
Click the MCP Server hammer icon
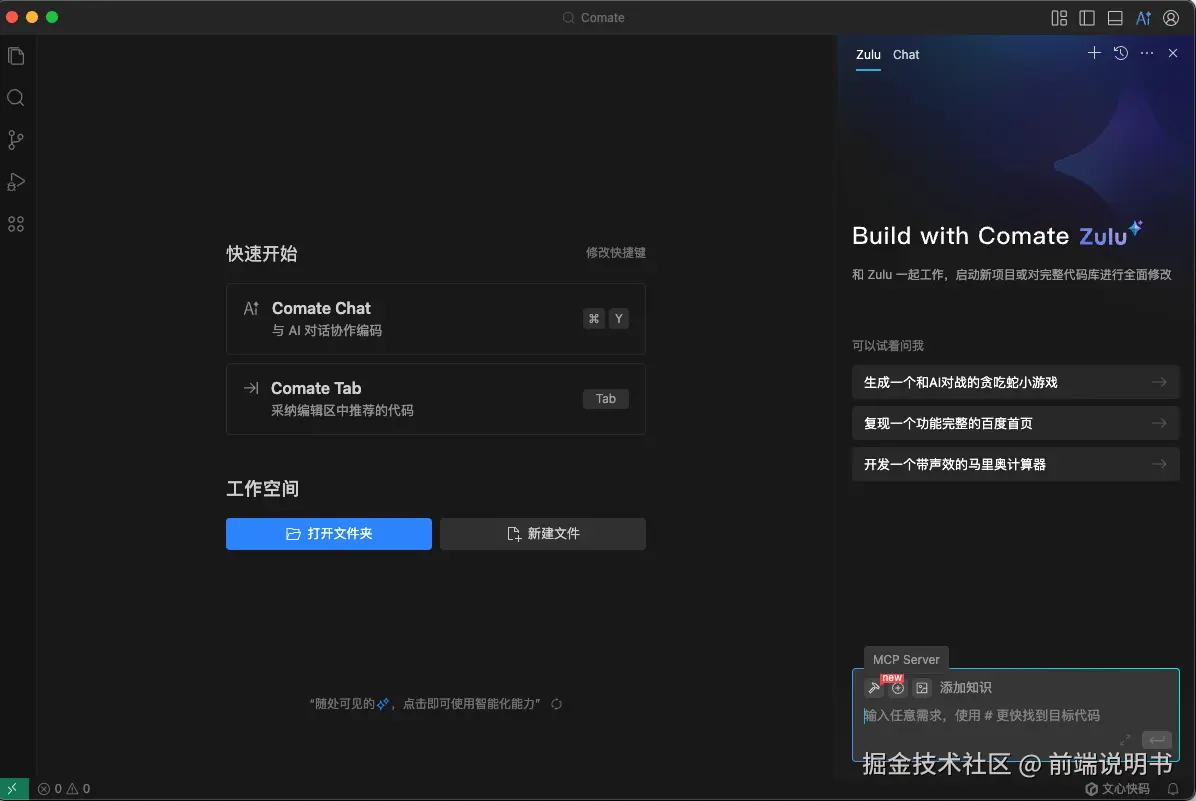(x=874, y=688)
